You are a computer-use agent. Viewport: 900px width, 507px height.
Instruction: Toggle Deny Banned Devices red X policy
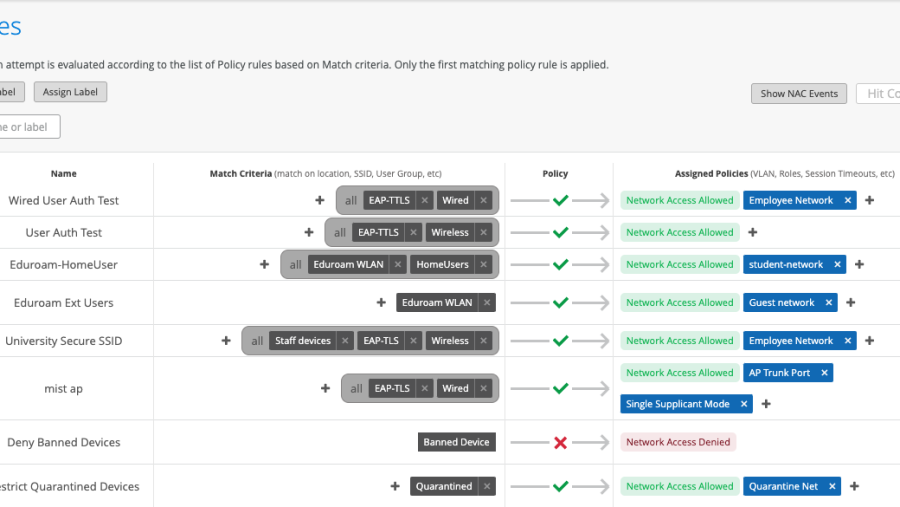click(x=560, y=442)
